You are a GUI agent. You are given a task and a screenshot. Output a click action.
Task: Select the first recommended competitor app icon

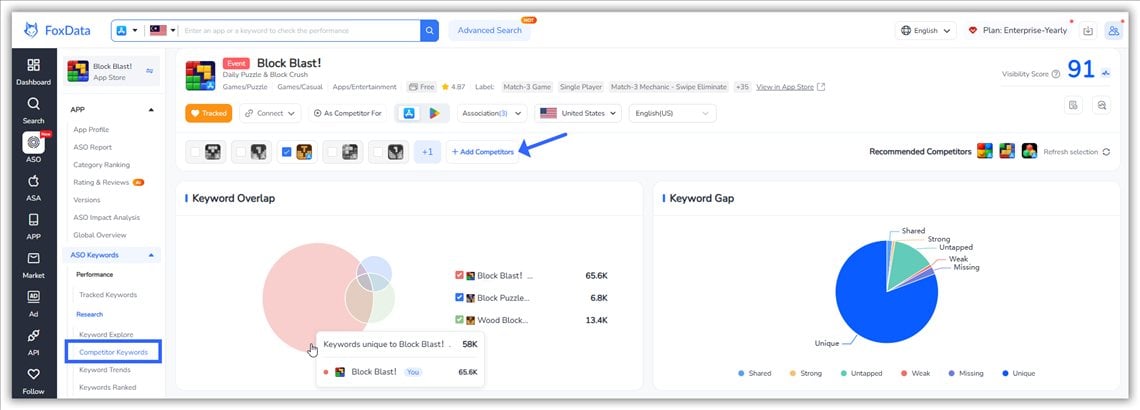[x=984, y=151]
